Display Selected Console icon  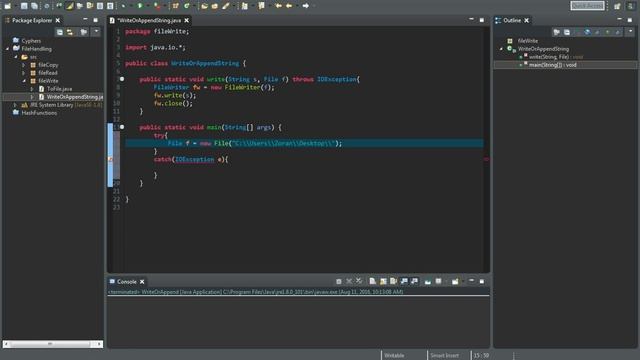(438, 281)
